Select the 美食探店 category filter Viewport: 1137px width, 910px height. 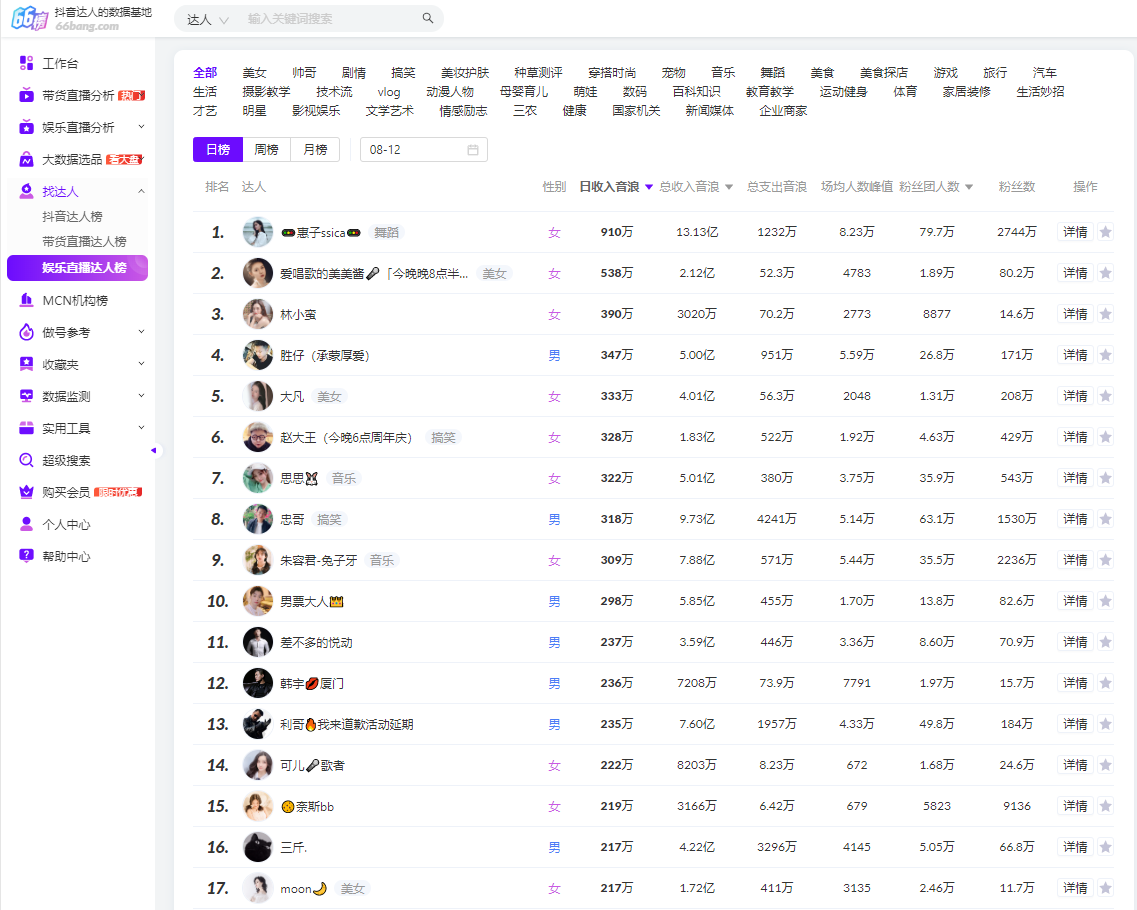pos(883,73)
